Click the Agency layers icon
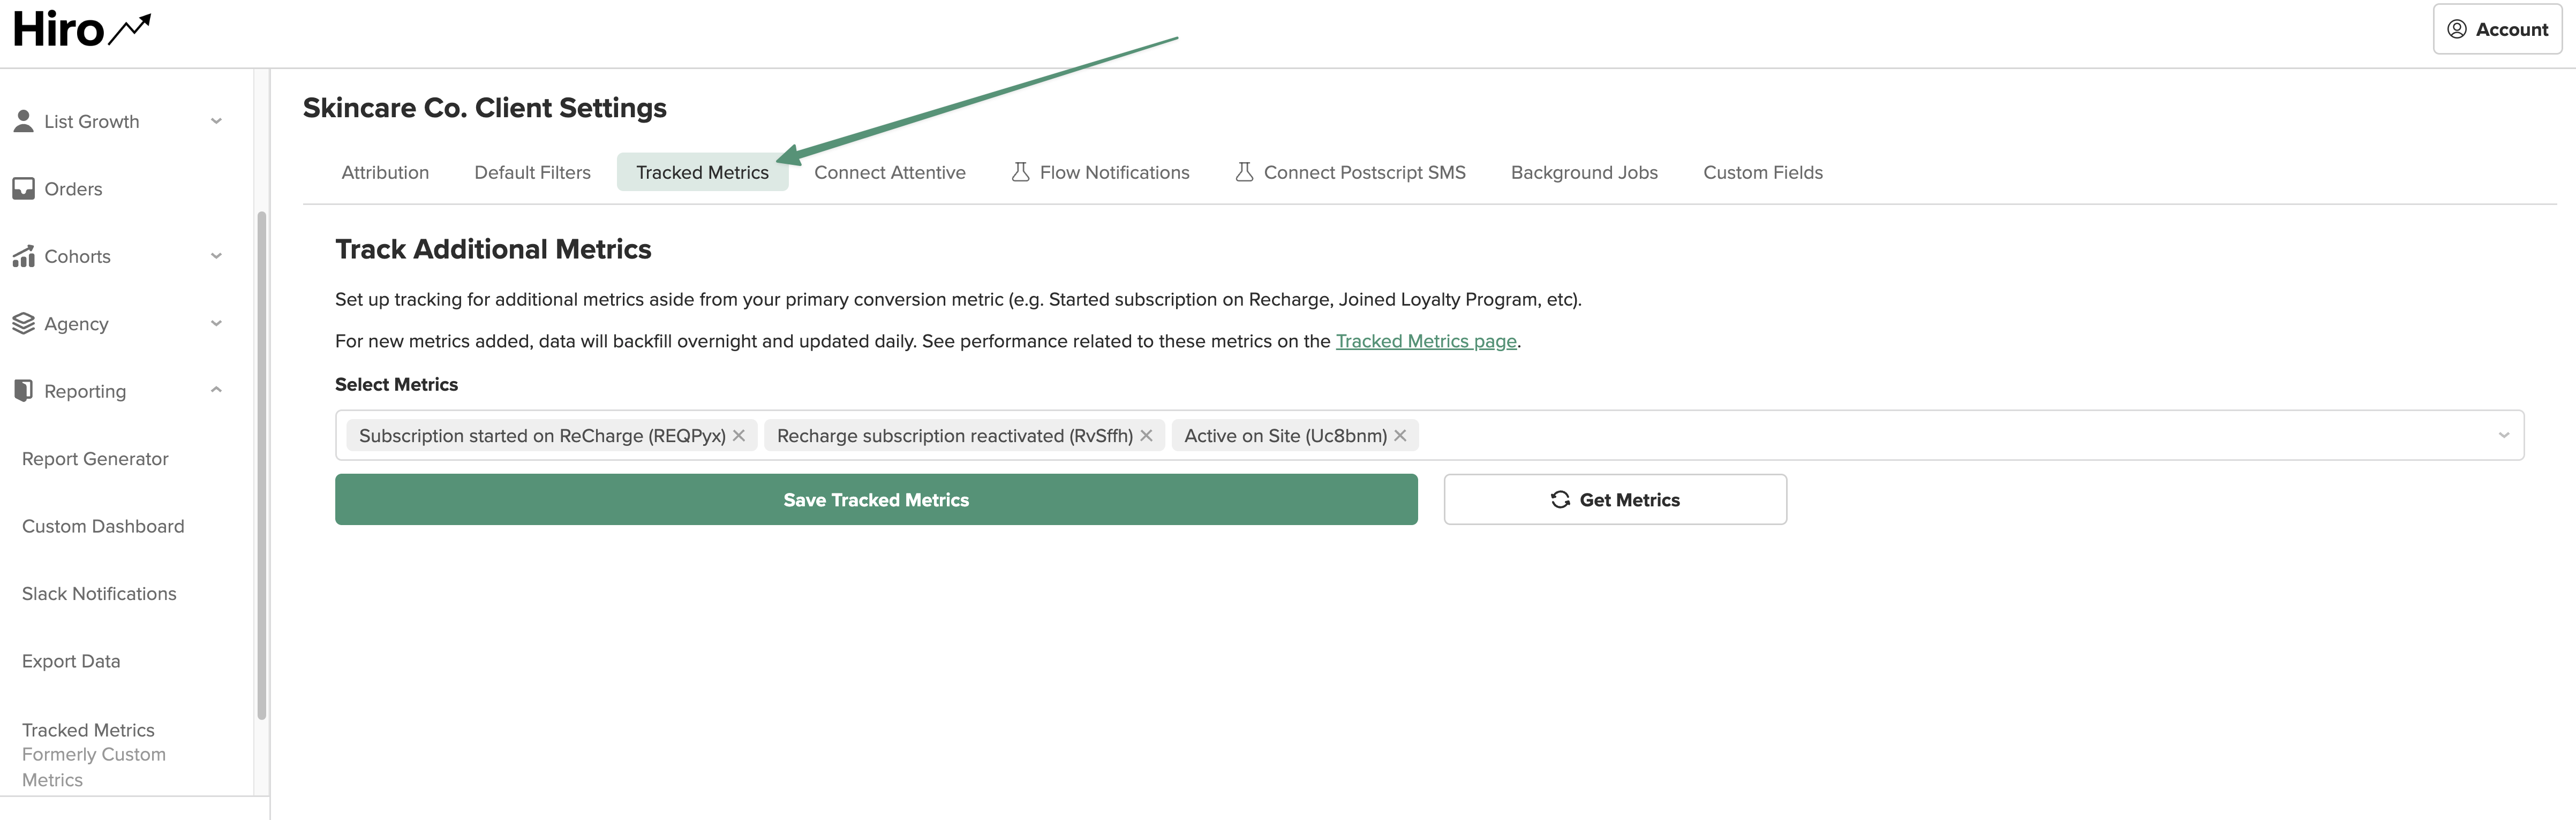The height and width of the screenshot is (820, 2576). pos(23,323)
